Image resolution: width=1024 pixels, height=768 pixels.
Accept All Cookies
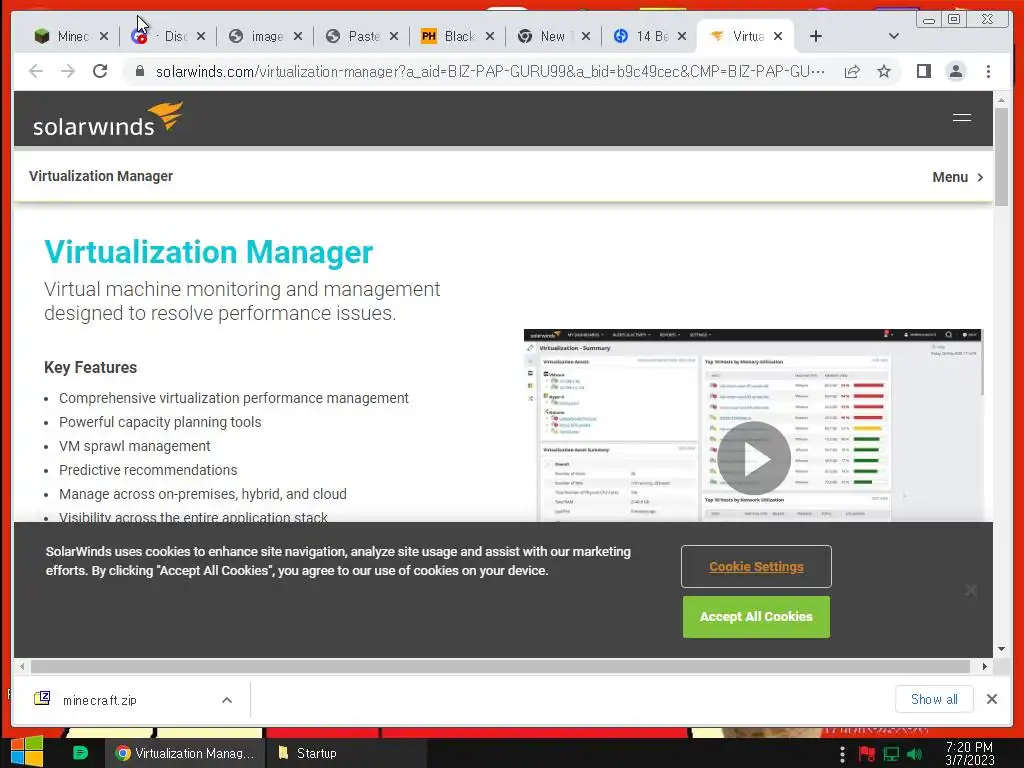pos(756,616)
